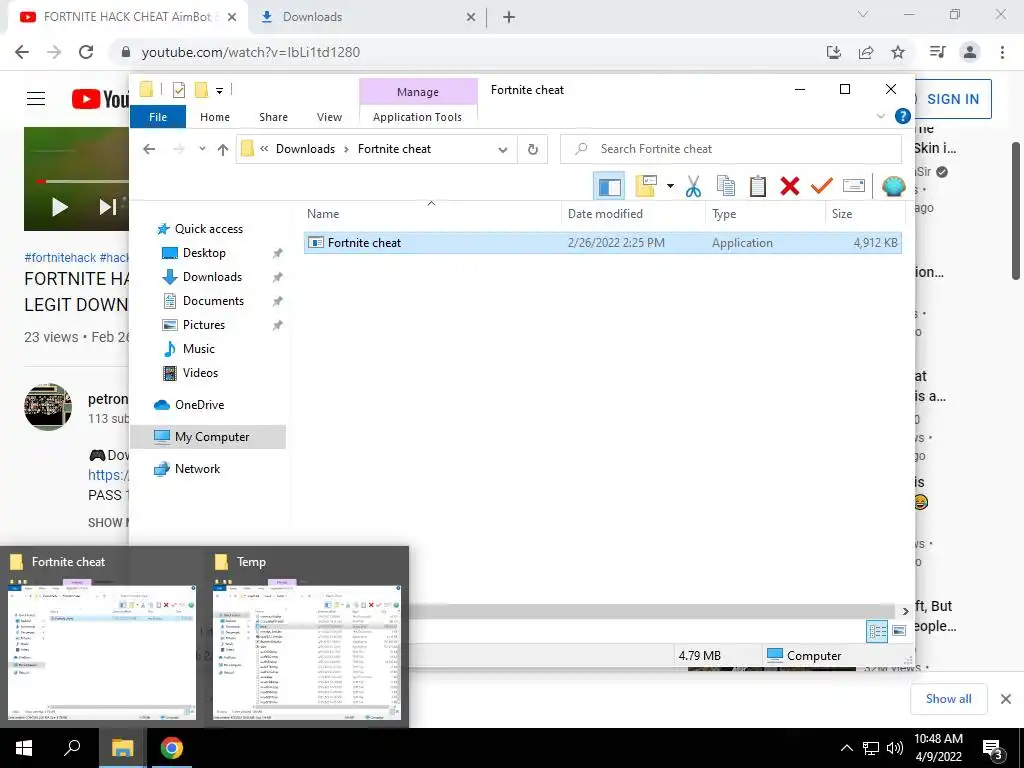Sort by Date modified column
Screen dimensions: 1024x768
(633, 214)
